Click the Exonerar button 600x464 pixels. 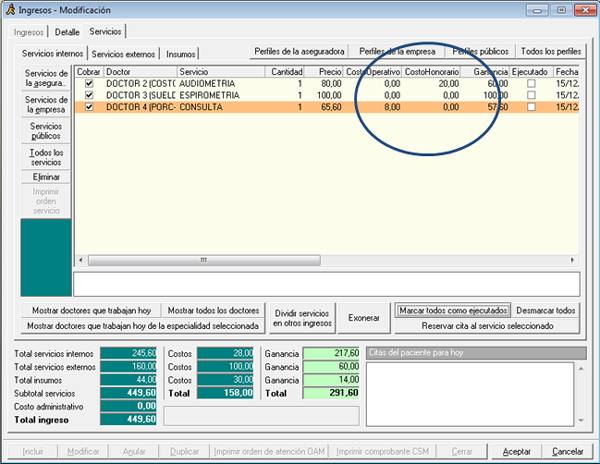pos(364,318)
